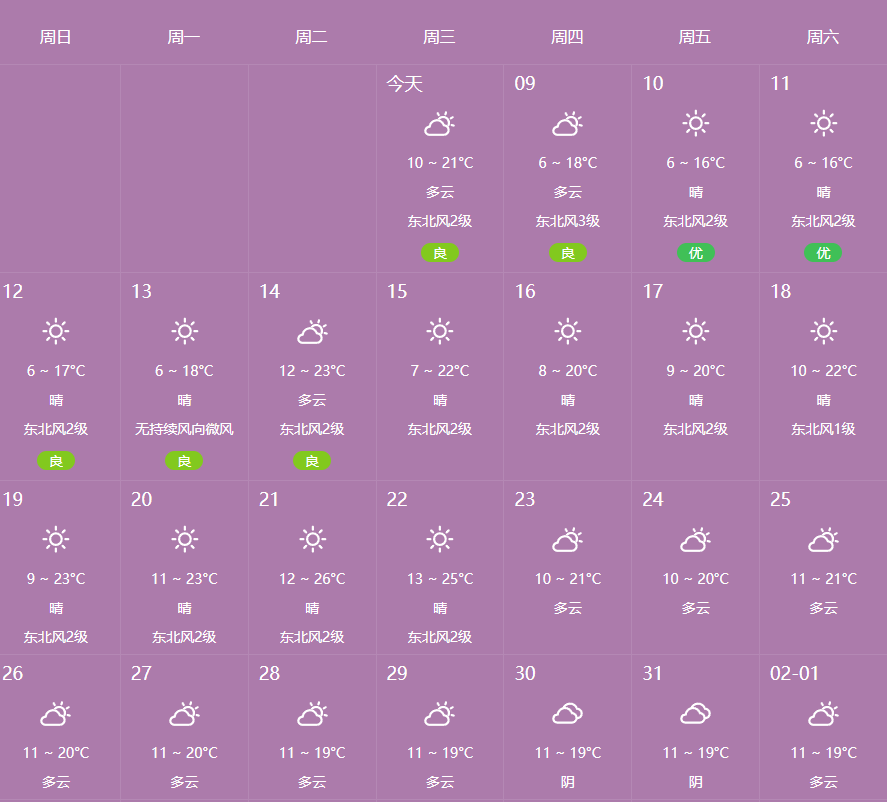Select the 周一 column header
Image resolution: width=887 pixels, height=802 pixels.
point(184,37)
